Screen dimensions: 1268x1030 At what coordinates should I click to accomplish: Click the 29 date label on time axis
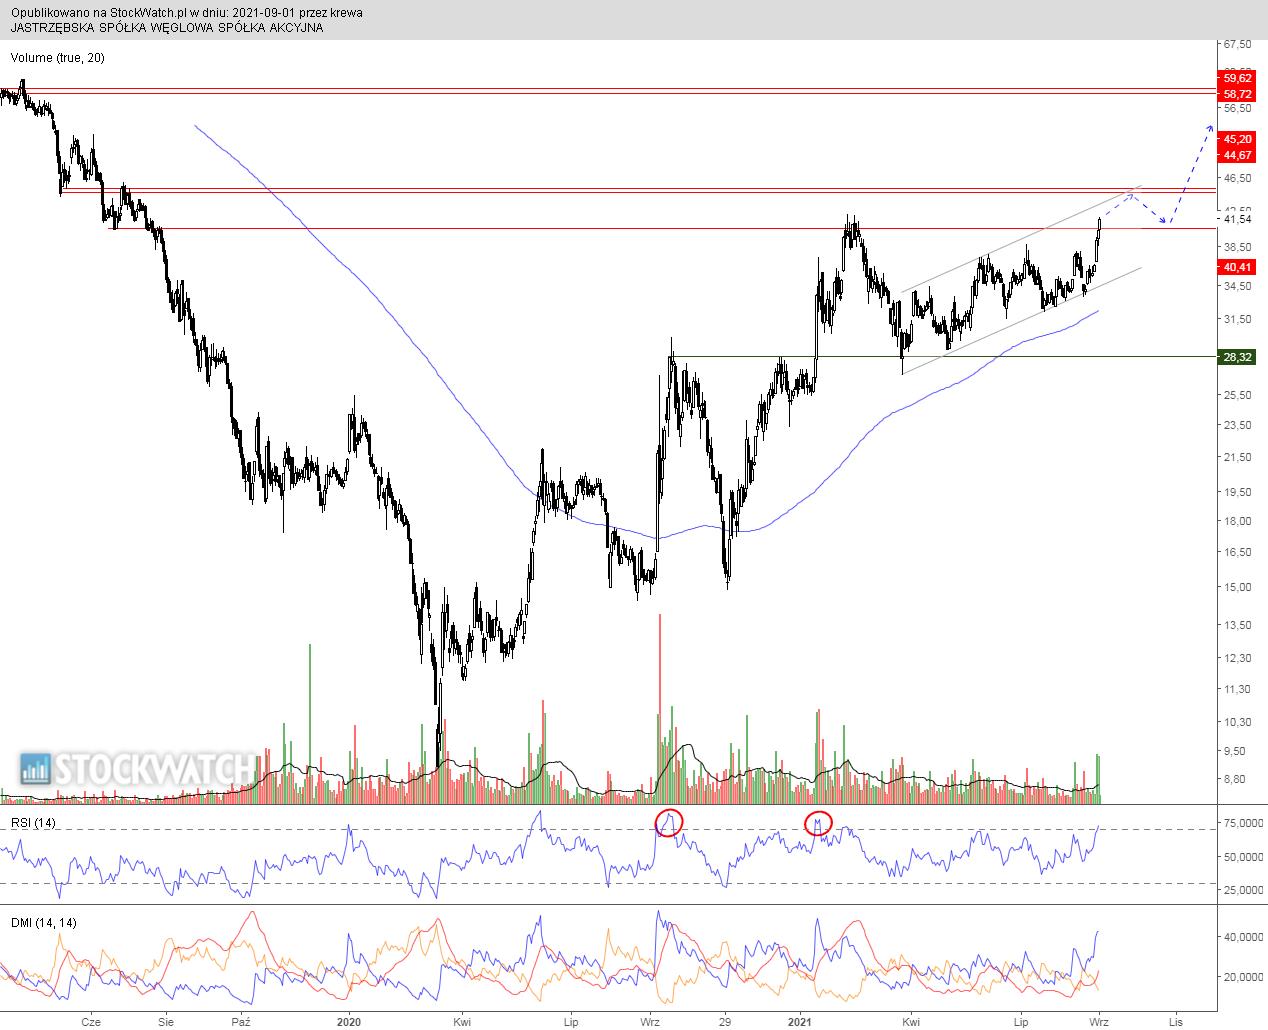(726, 1022)
